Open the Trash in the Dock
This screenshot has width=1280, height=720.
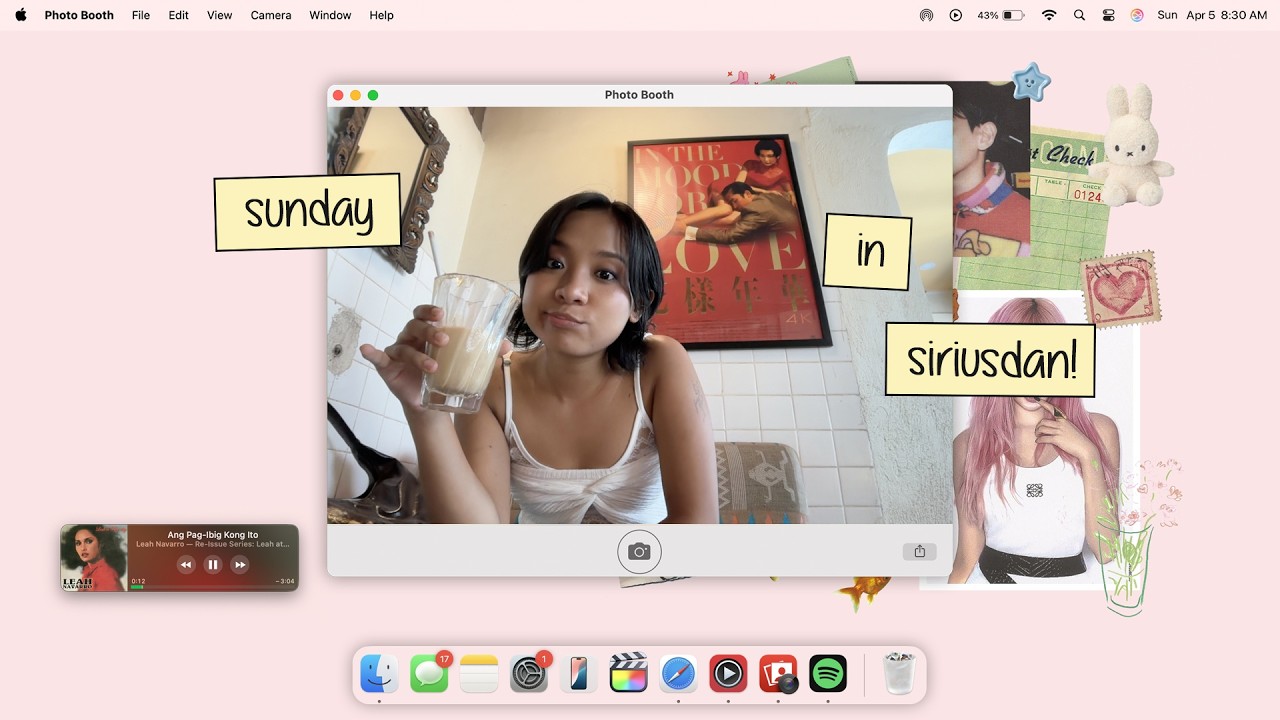pyautogui.click(x=900, y=673)
